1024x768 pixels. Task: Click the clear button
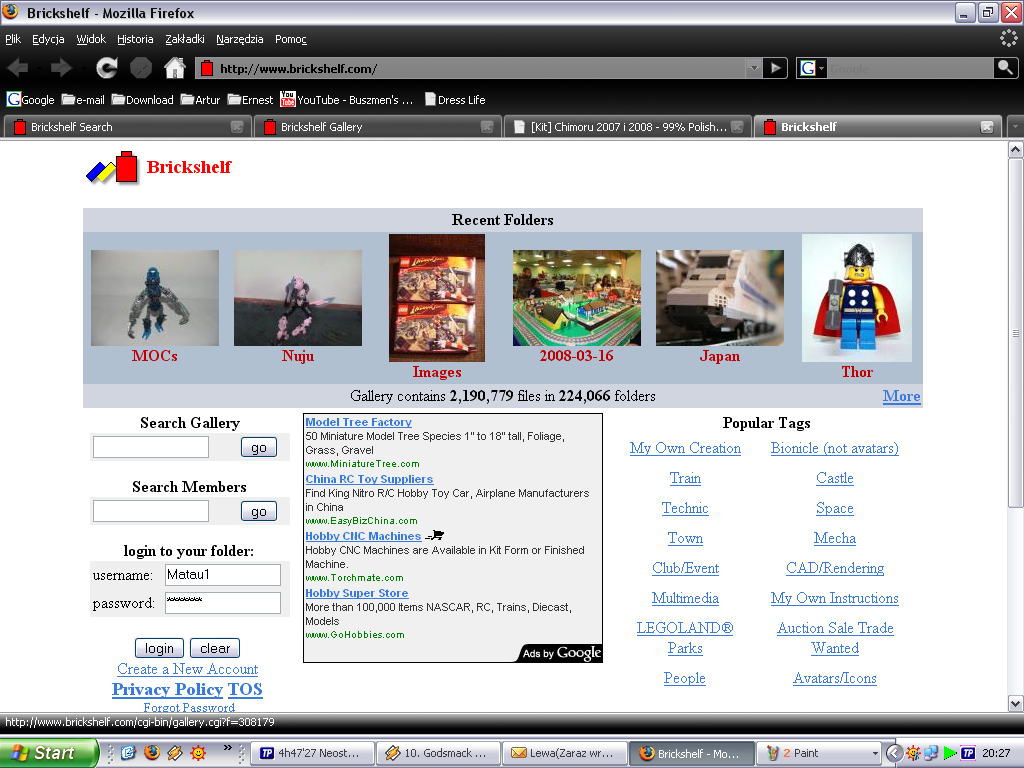pos(215,648)
